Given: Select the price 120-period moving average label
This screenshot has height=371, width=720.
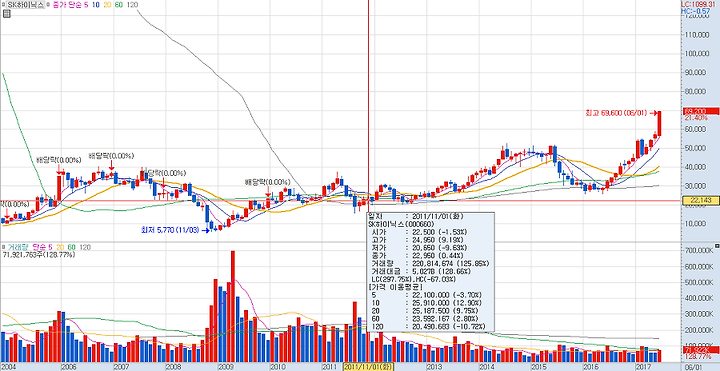Looking at the screenshot, I should (x=133, y=5).
